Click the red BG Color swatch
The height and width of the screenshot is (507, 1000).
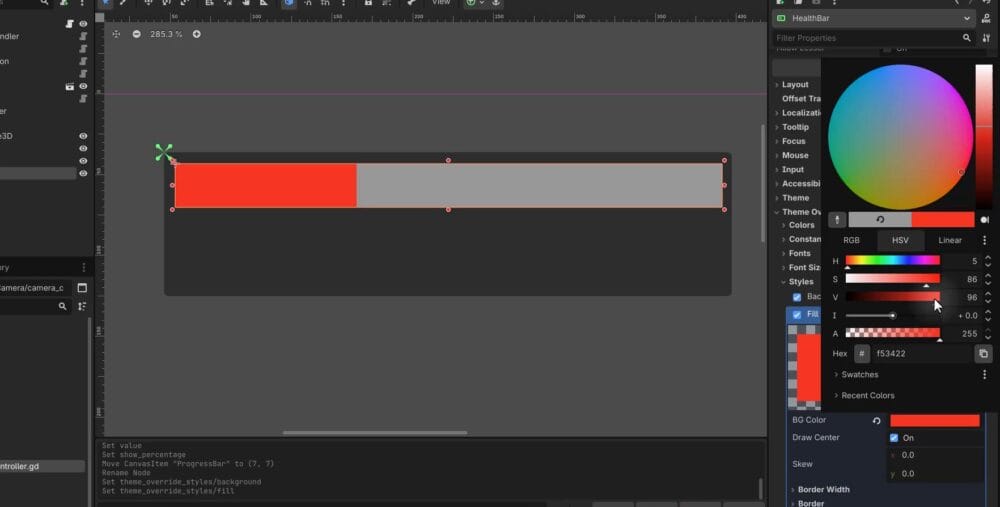934,420
